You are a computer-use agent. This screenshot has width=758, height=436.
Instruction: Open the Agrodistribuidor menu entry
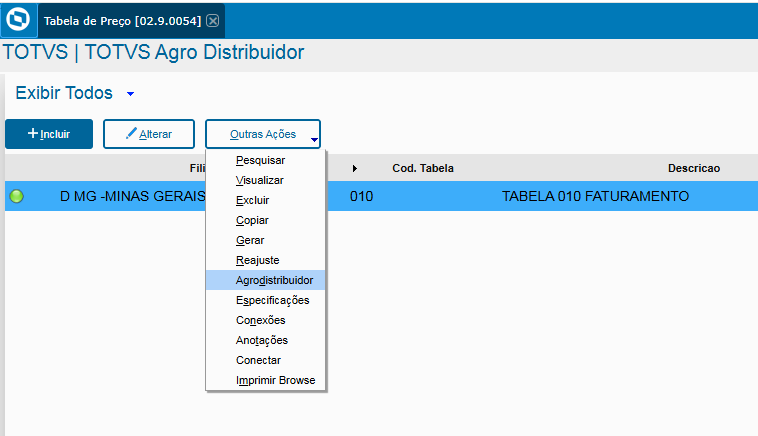265,280
